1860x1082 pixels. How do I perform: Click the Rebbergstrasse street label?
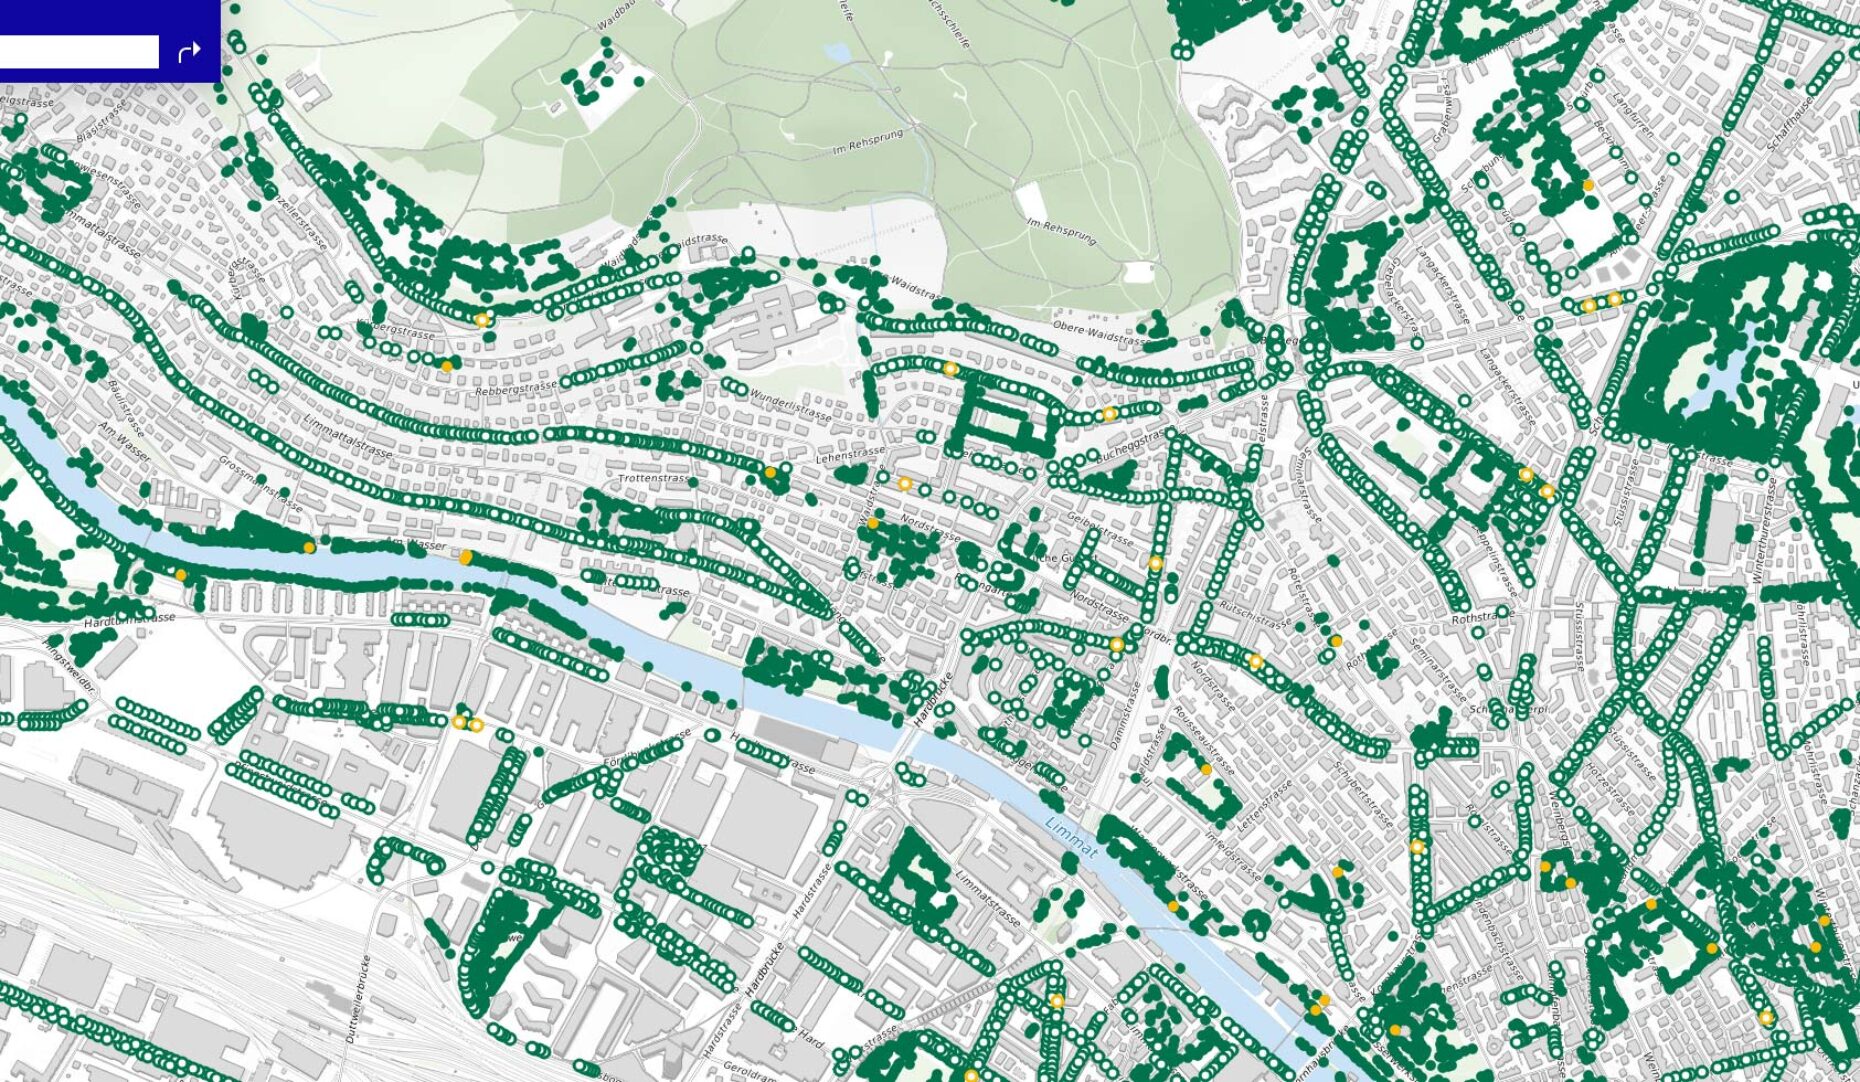click(x=516, y=388)
